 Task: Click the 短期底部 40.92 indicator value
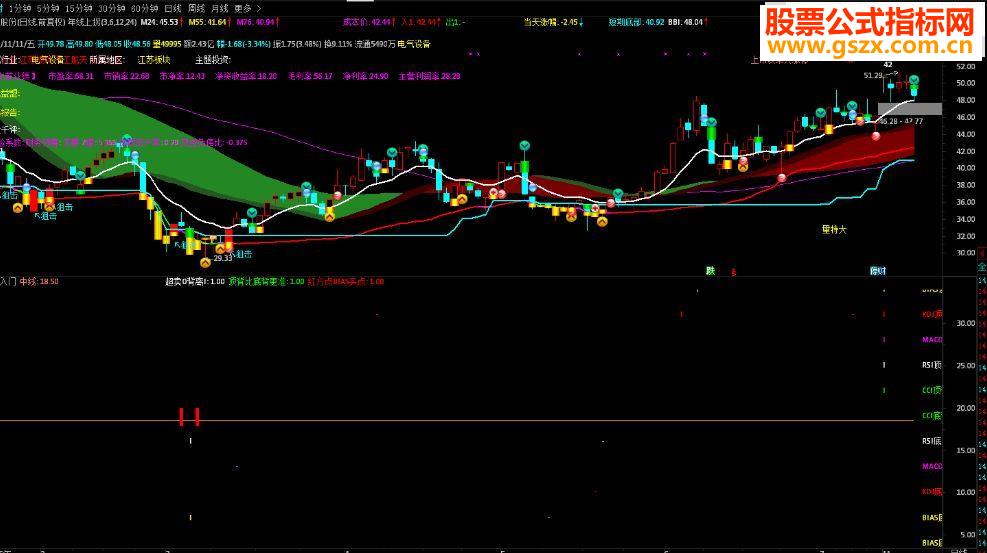coord(636,22)
